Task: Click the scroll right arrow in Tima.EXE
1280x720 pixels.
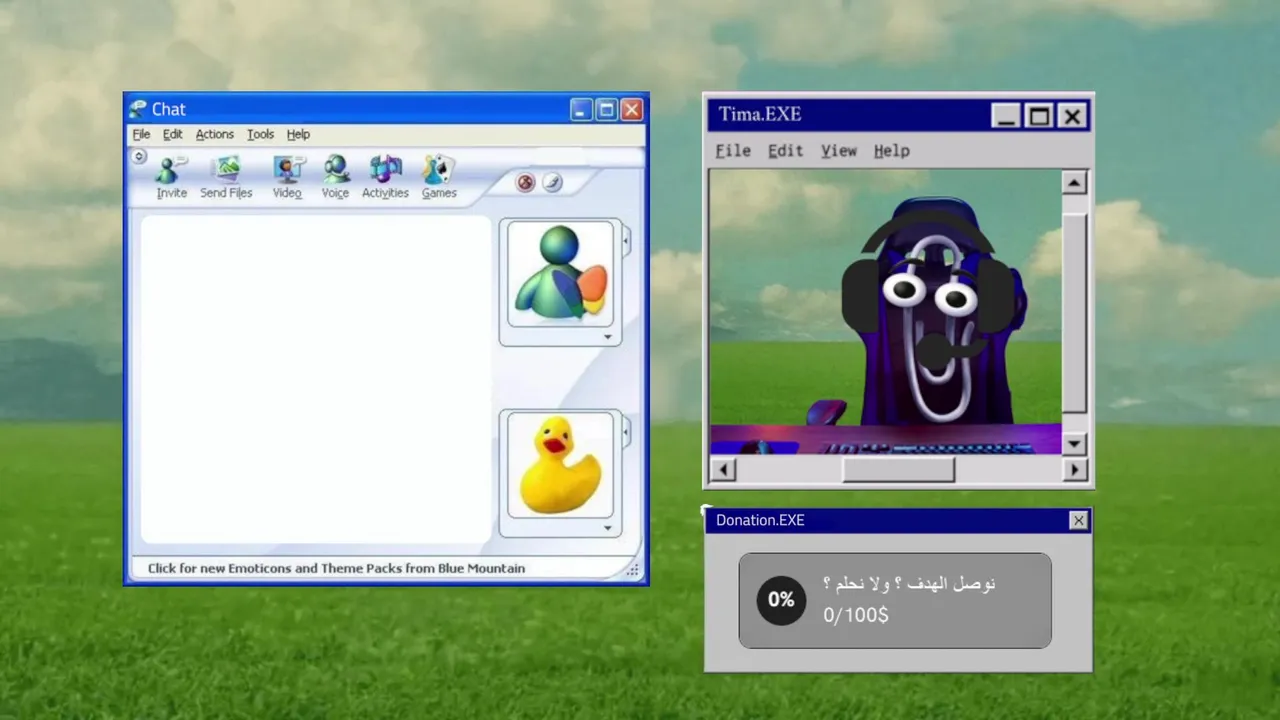Action: click(x=1075, y=468)
